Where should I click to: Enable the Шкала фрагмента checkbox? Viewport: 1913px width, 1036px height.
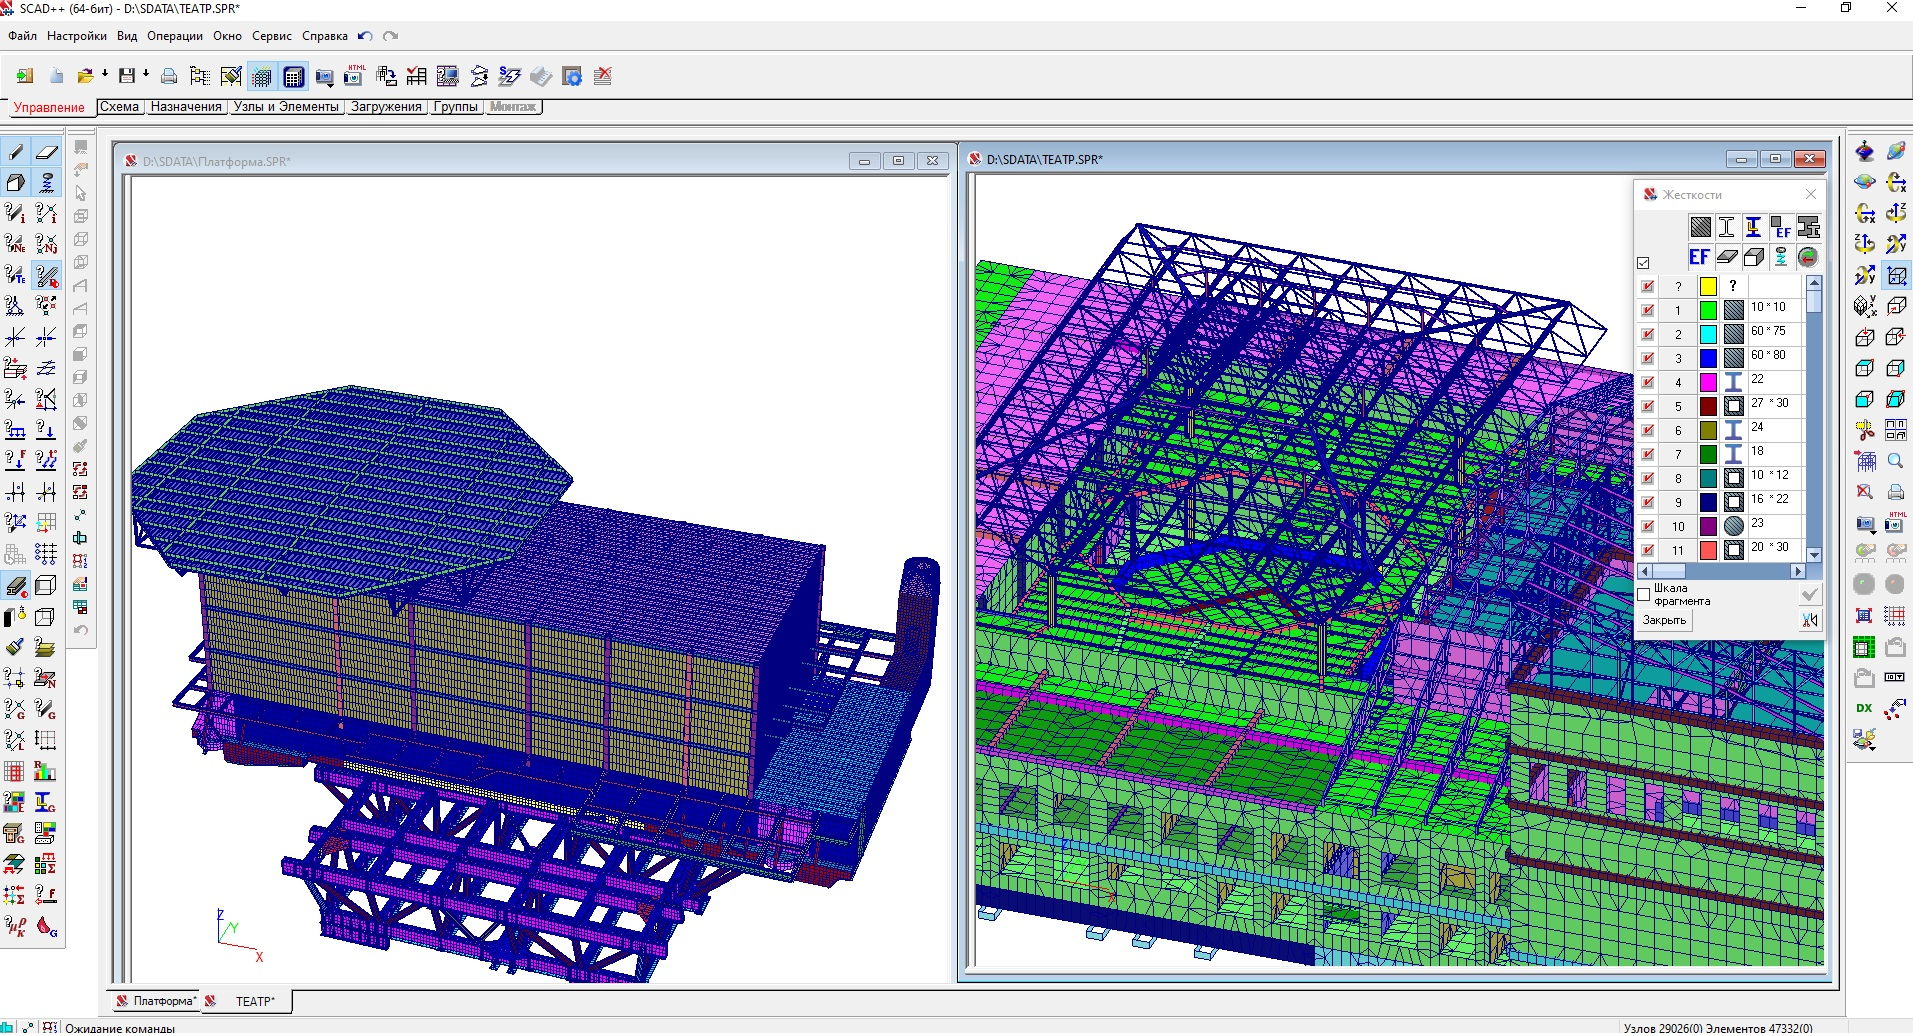pyautogui.click(x=1643, y=595)
